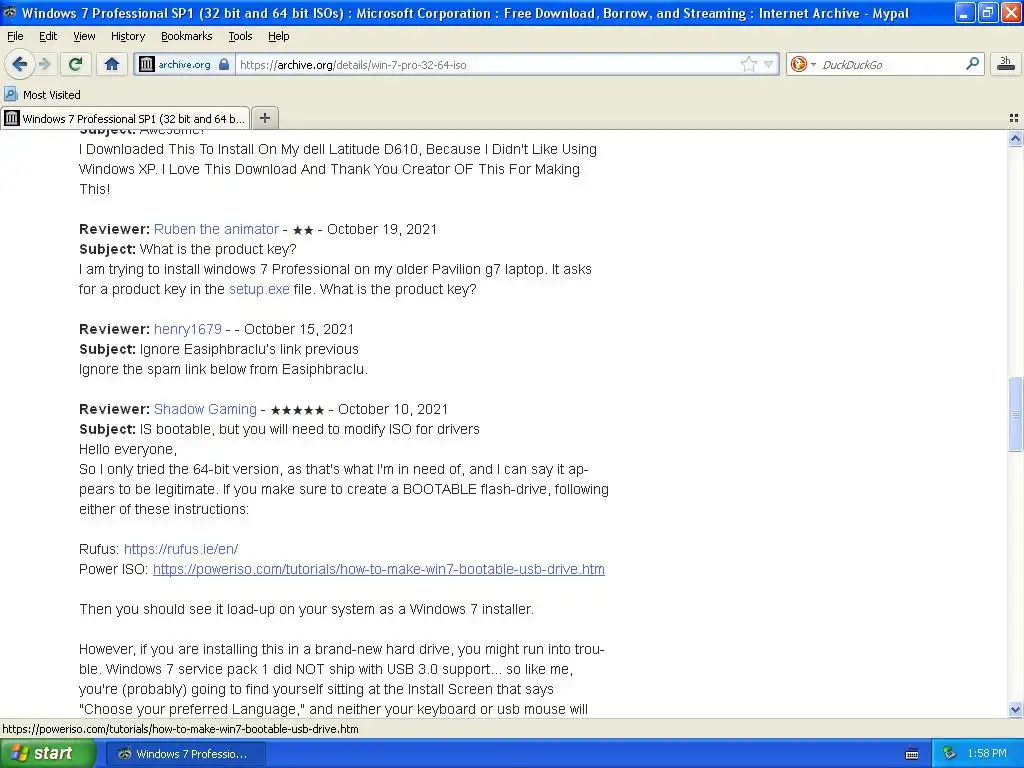Click the system tray network icon
1024x768 pixels.
point(949,754)
